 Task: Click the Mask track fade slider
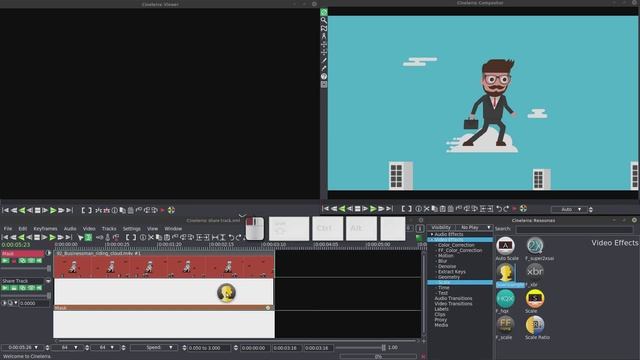26,268
